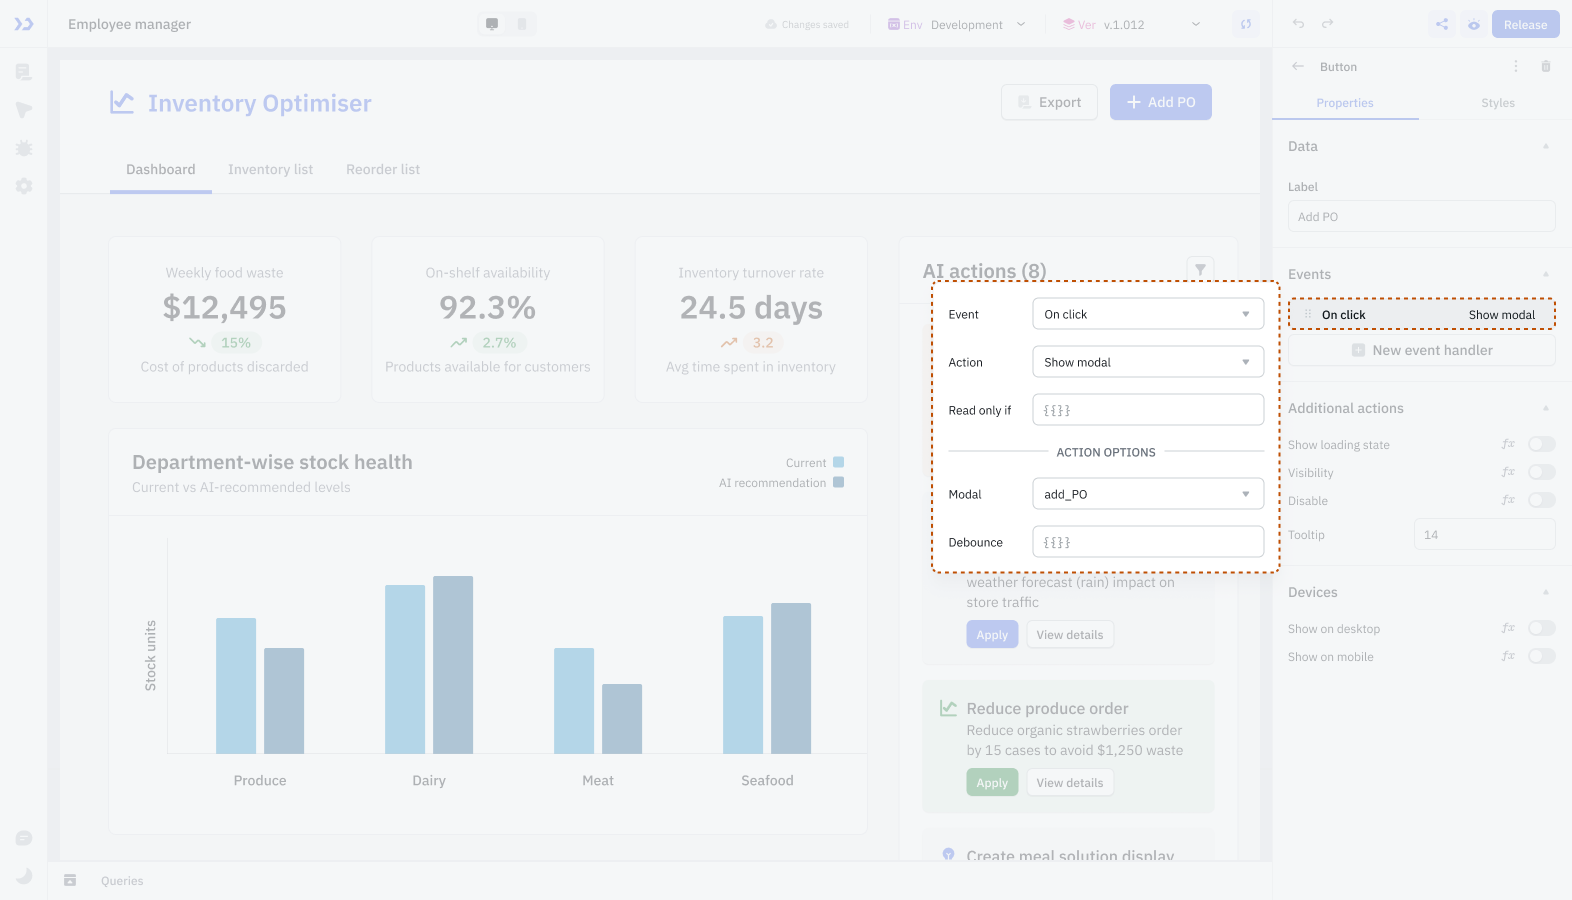This screenshot has width=1572, height=900.
Task: Add a New event handler
Action: click(1421, 350)
